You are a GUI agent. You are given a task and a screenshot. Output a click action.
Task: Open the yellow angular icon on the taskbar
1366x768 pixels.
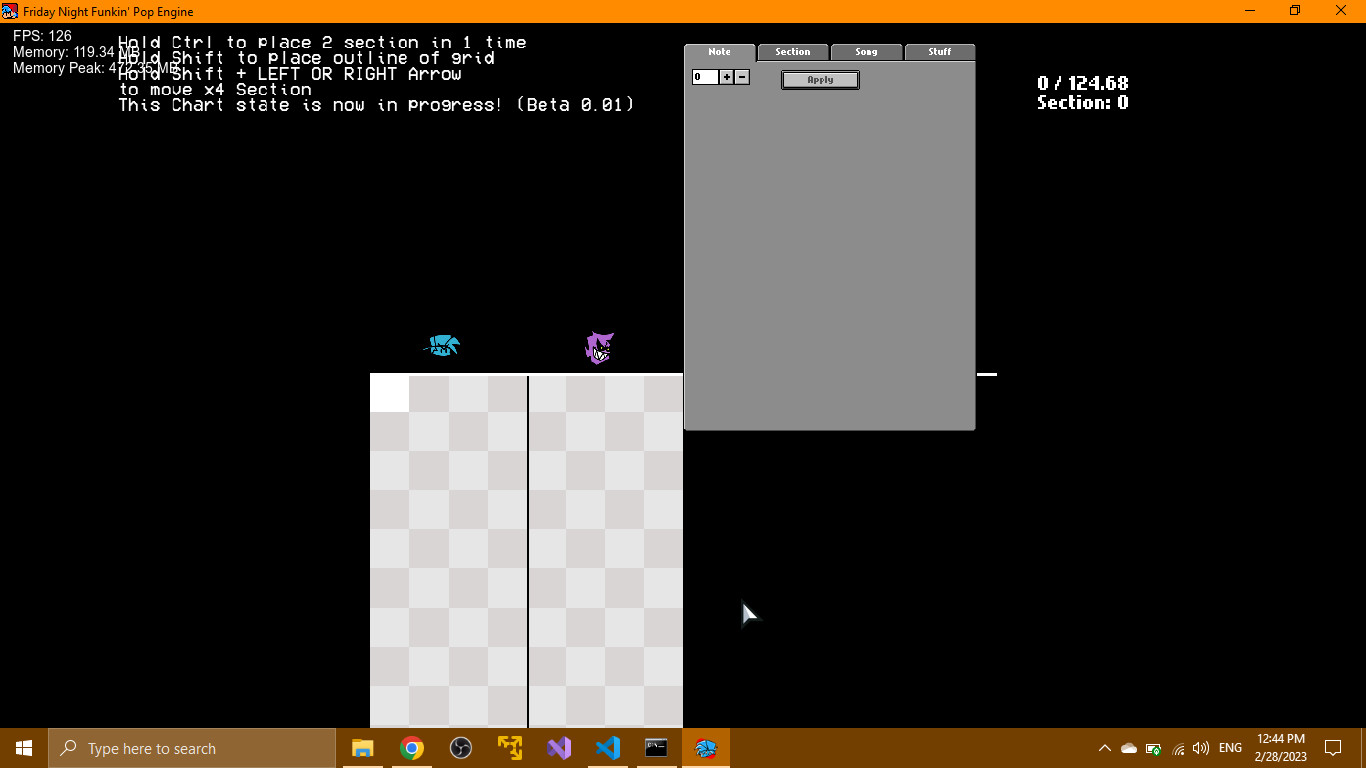point(509,748)
